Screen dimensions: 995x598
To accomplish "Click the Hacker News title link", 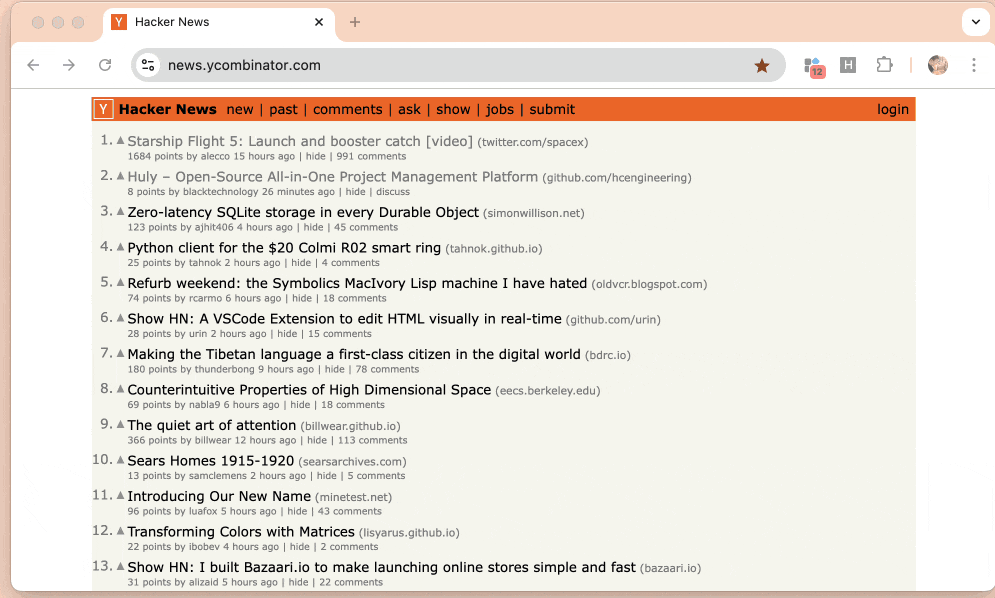I will pos(168,109).
